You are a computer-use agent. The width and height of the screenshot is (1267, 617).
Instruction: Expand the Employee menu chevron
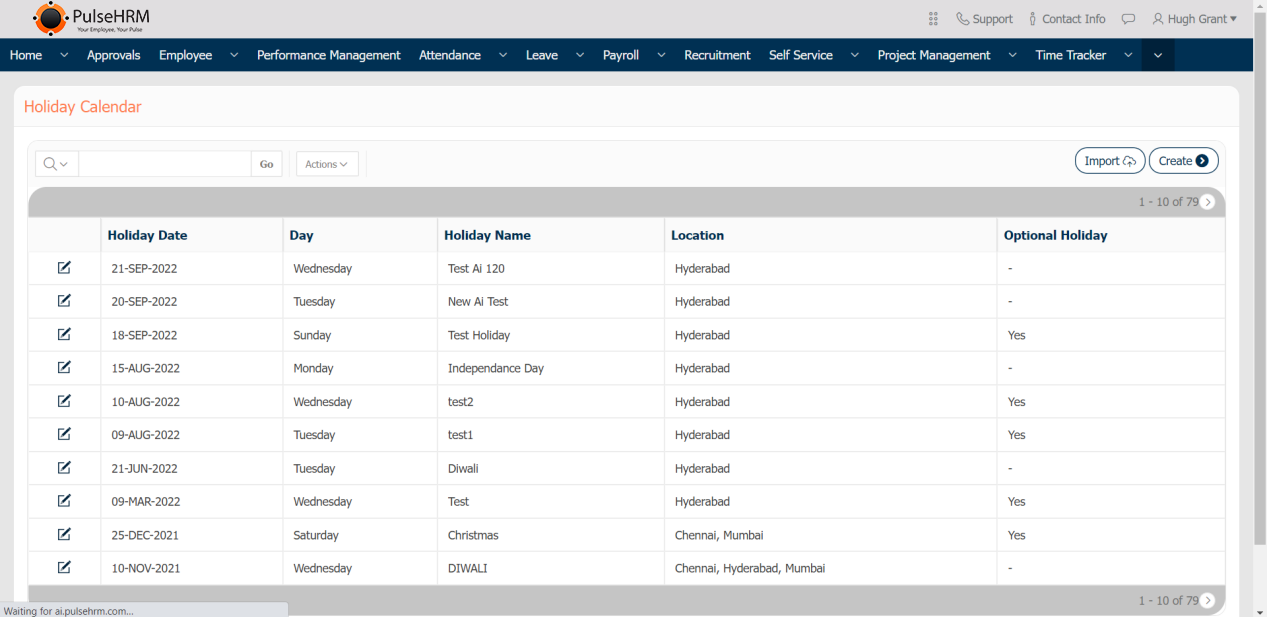point(234,55)
